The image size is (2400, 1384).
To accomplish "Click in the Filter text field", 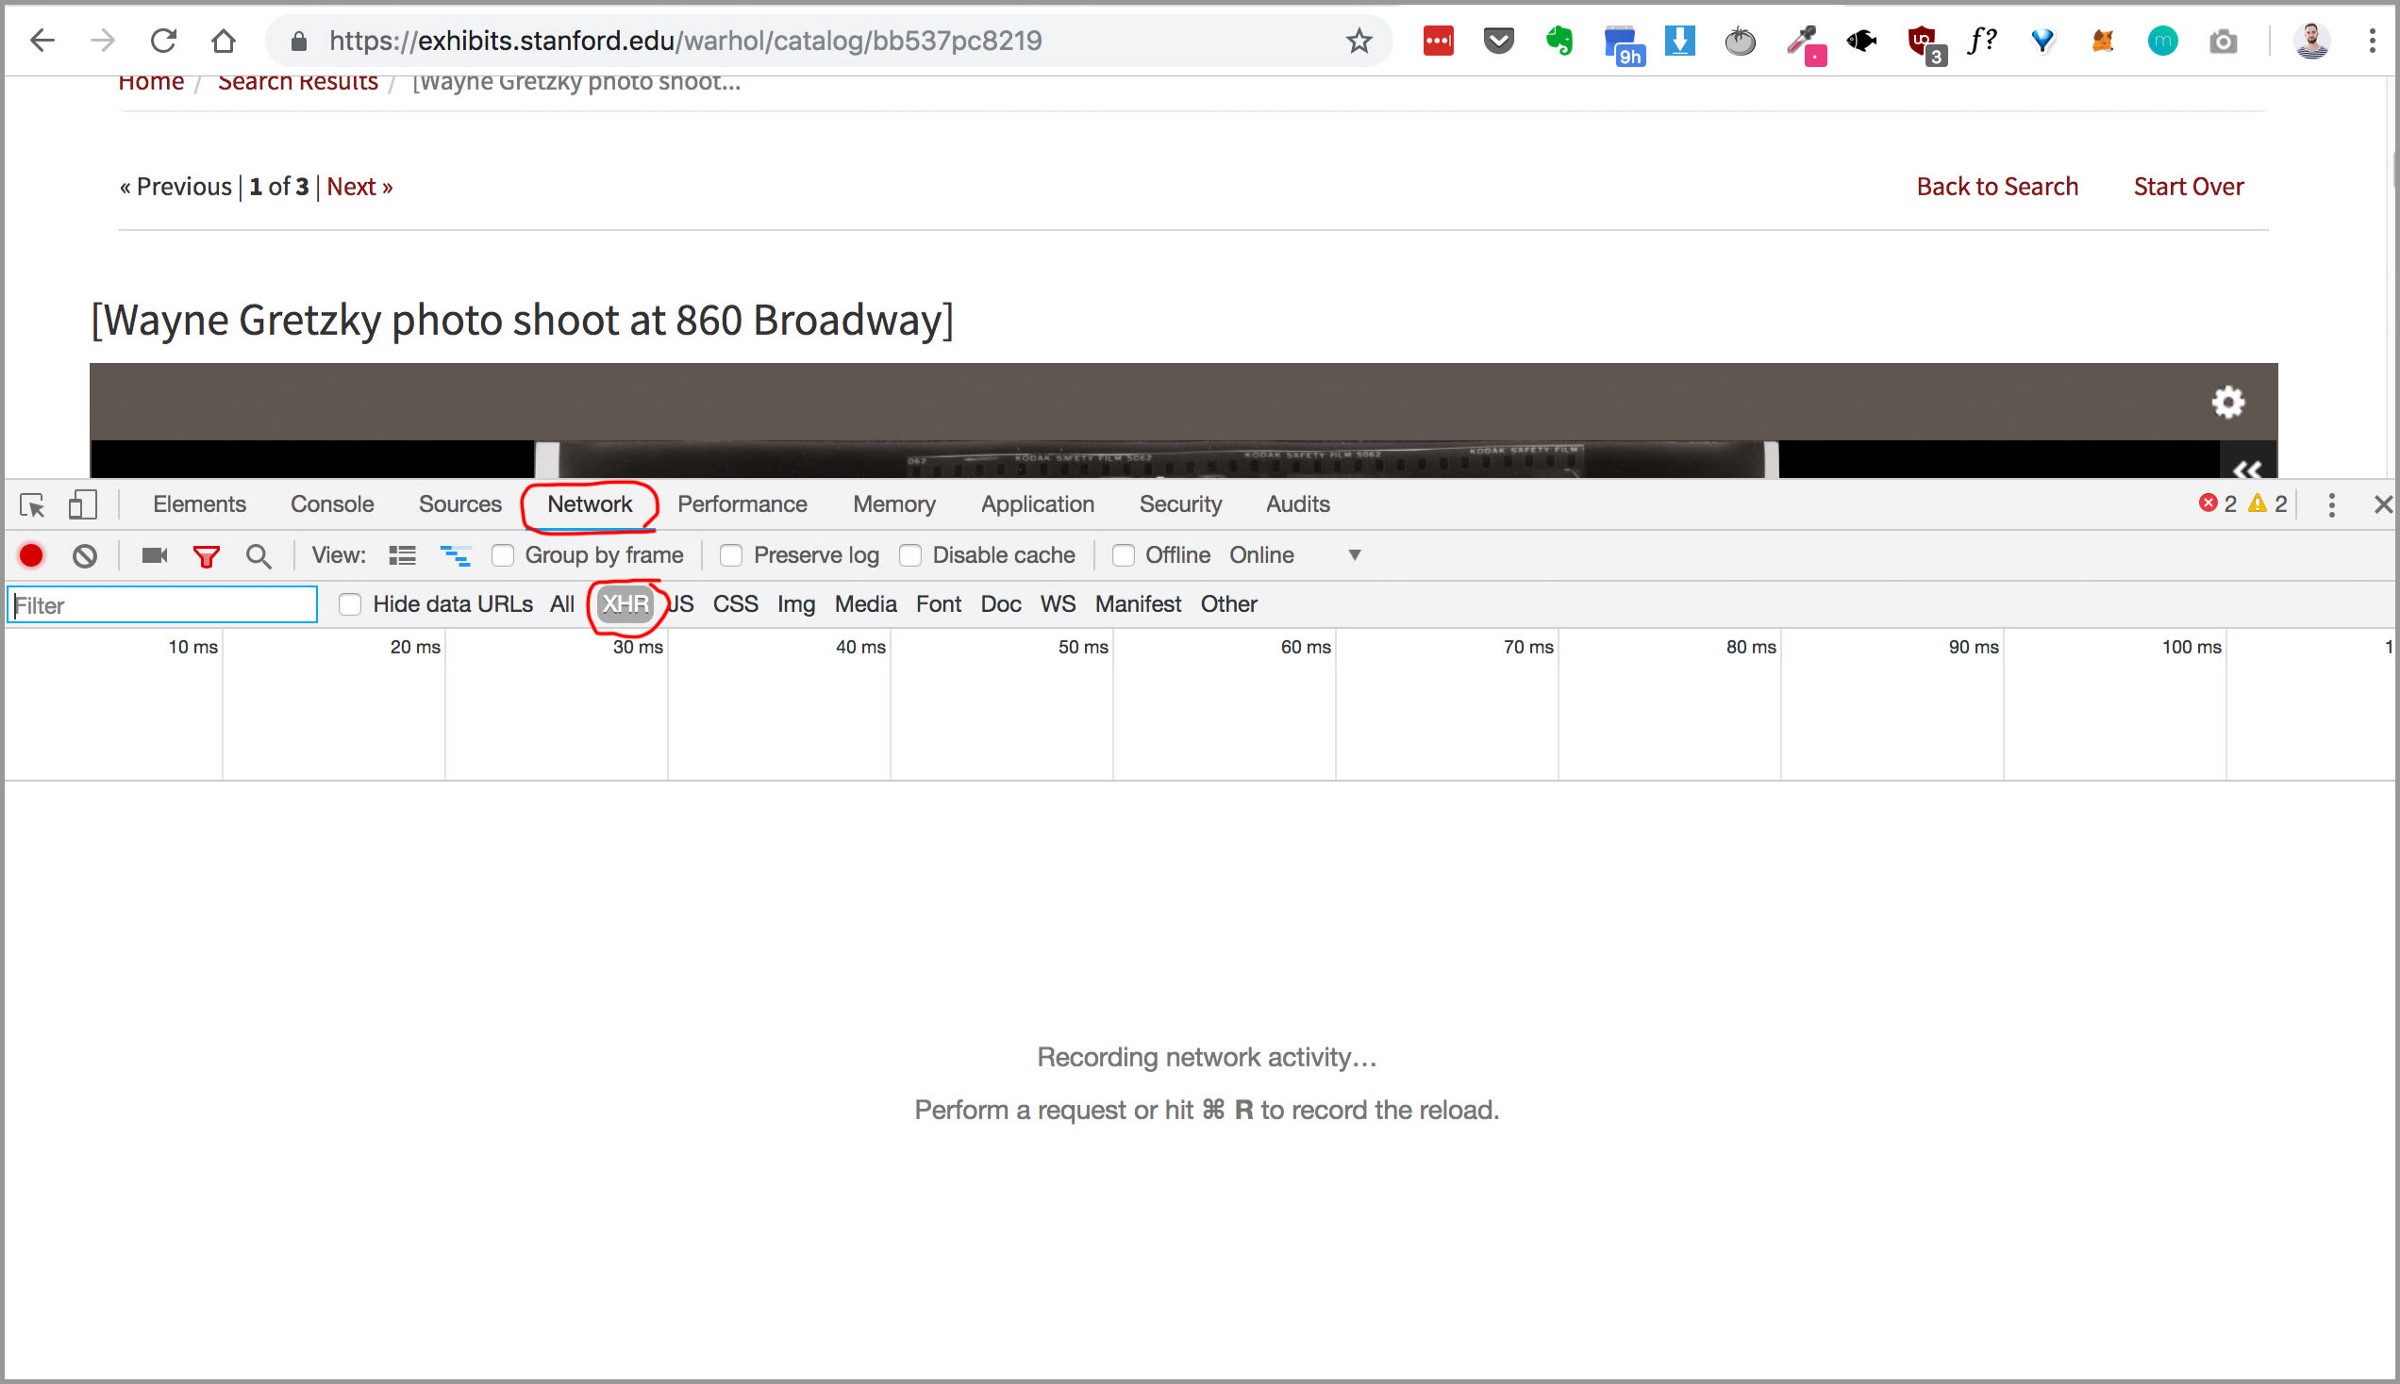I will 162,605.
